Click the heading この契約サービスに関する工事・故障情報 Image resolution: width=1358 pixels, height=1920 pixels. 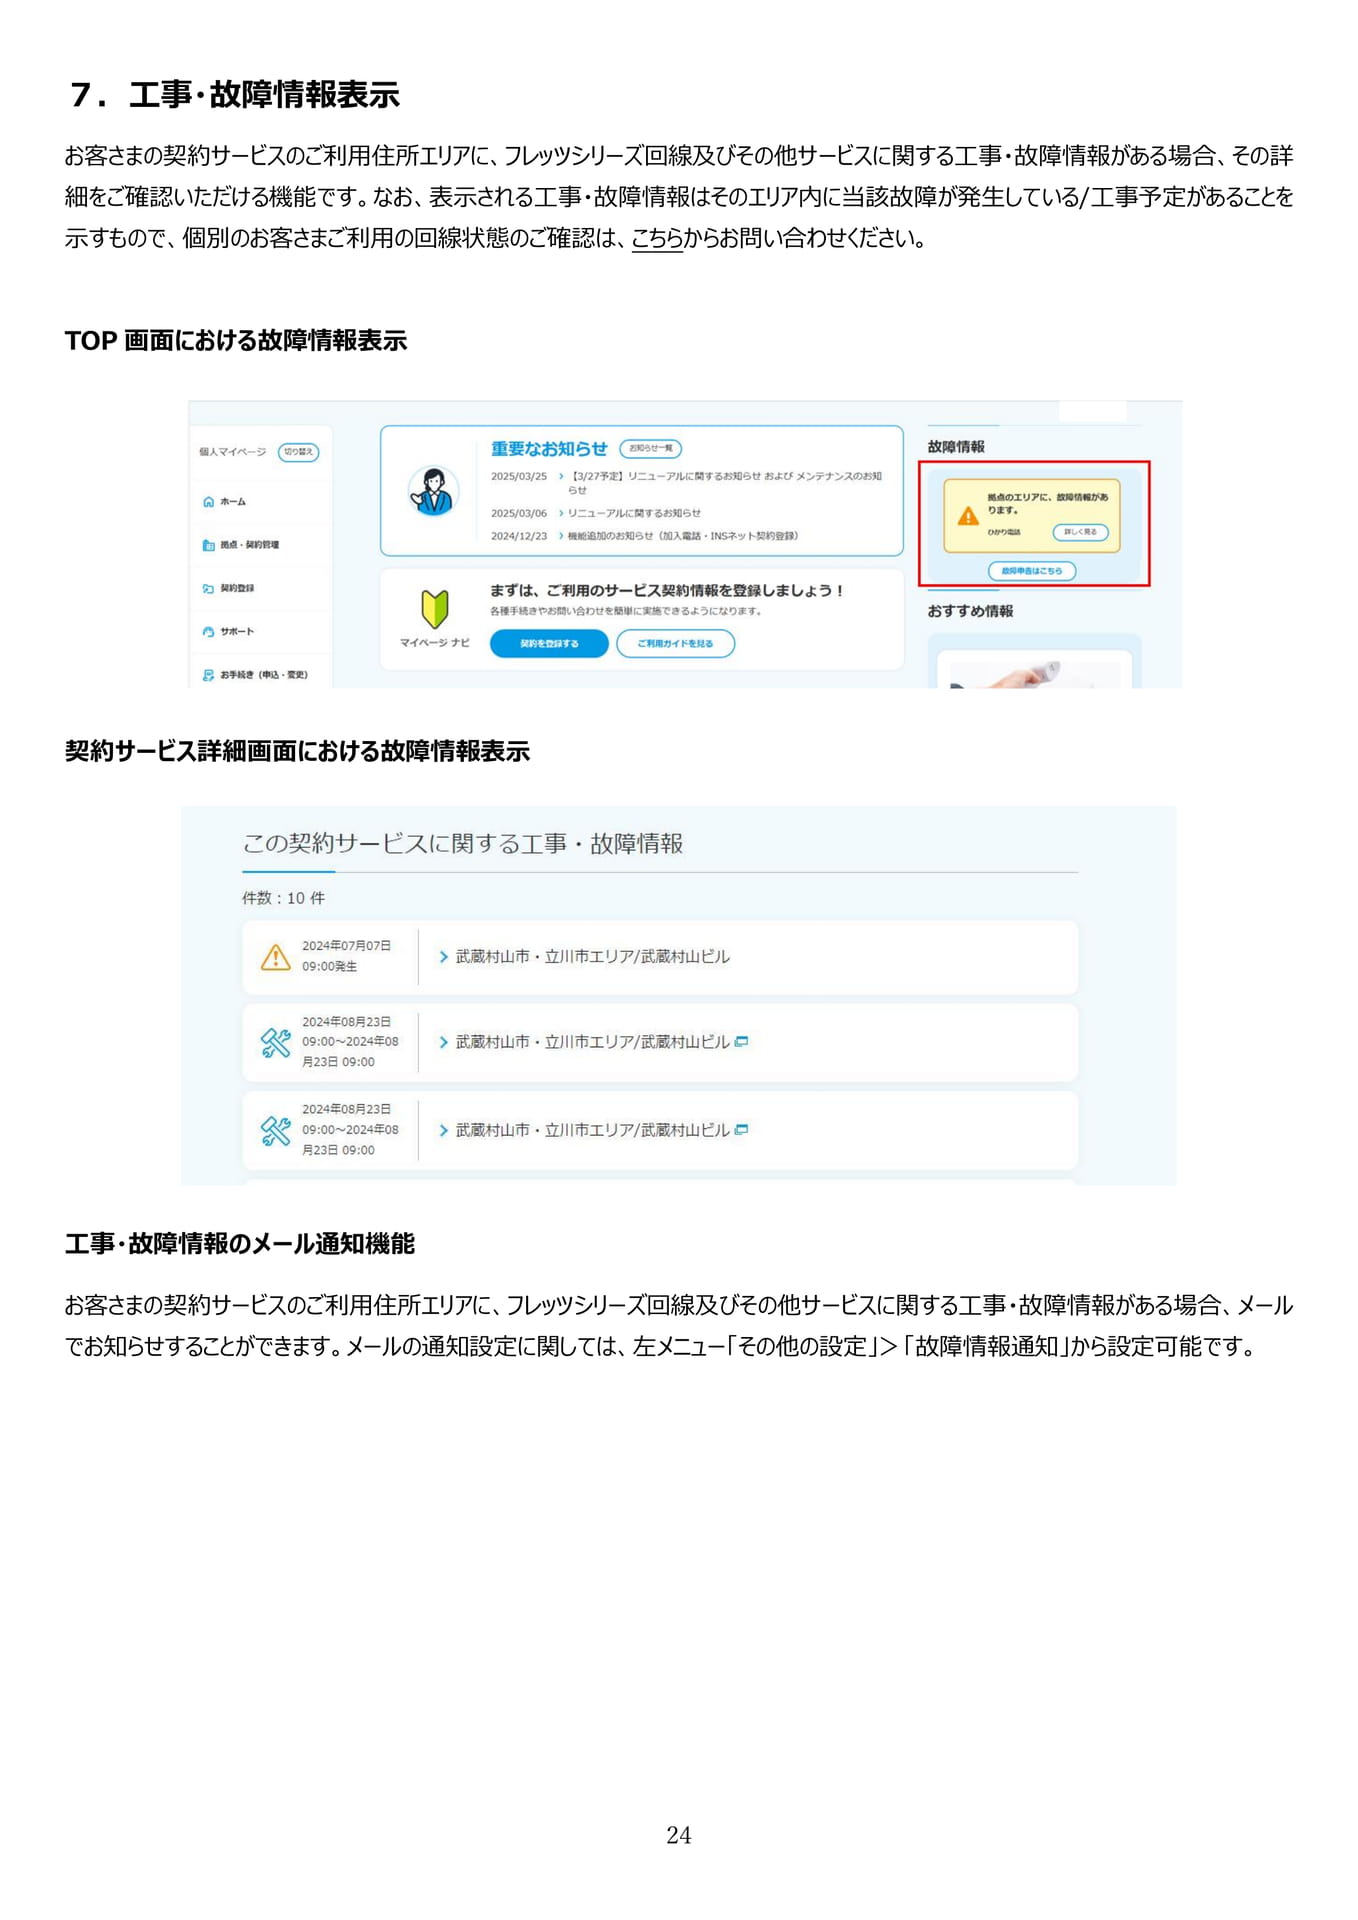[x=463, y=844]
